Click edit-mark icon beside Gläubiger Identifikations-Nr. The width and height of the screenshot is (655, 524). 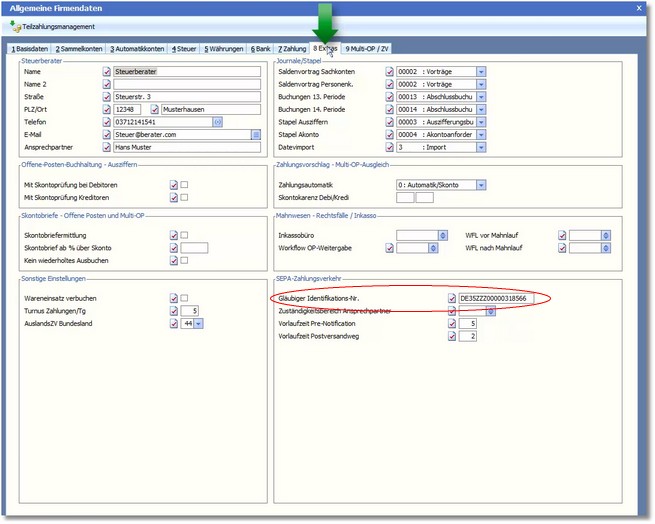click(x=450, y=298)
